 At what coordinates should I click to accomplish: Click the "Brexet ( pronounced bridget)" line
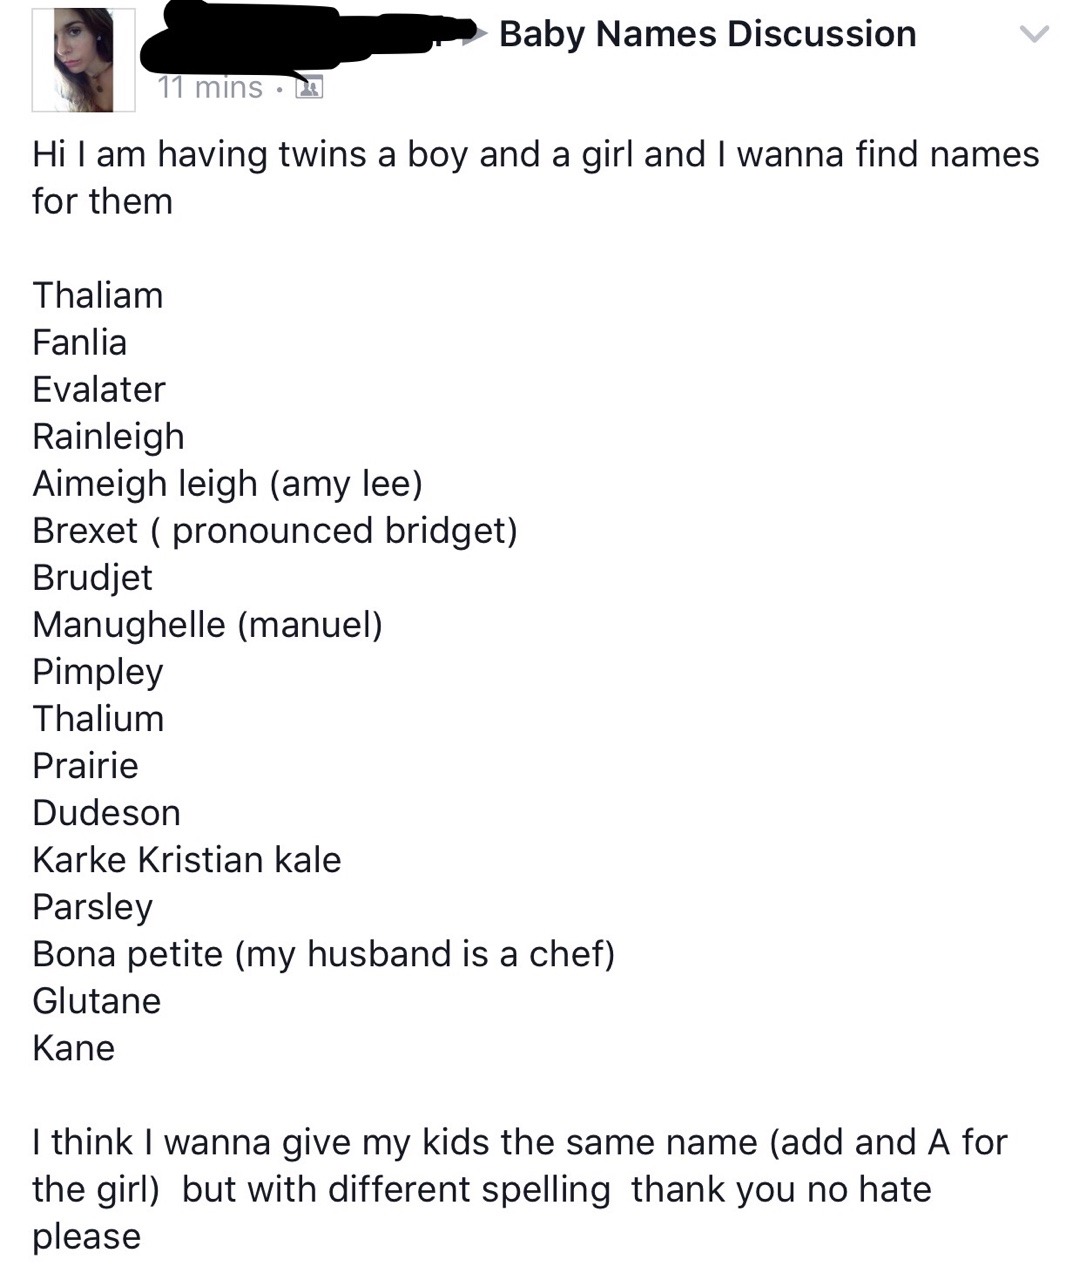(274, 530)
